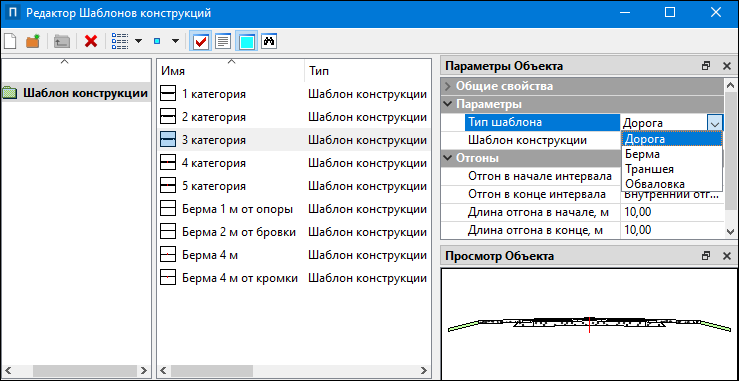Screen dimensions: 739x381
Task: Select the 5 категория name text
Action: coord(213,186)
